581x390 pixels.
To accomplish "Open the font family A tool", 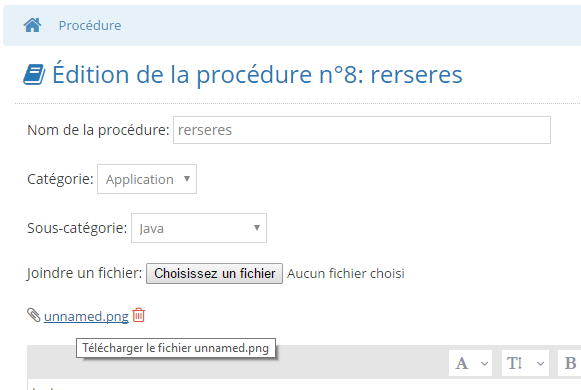I will 462,363.
